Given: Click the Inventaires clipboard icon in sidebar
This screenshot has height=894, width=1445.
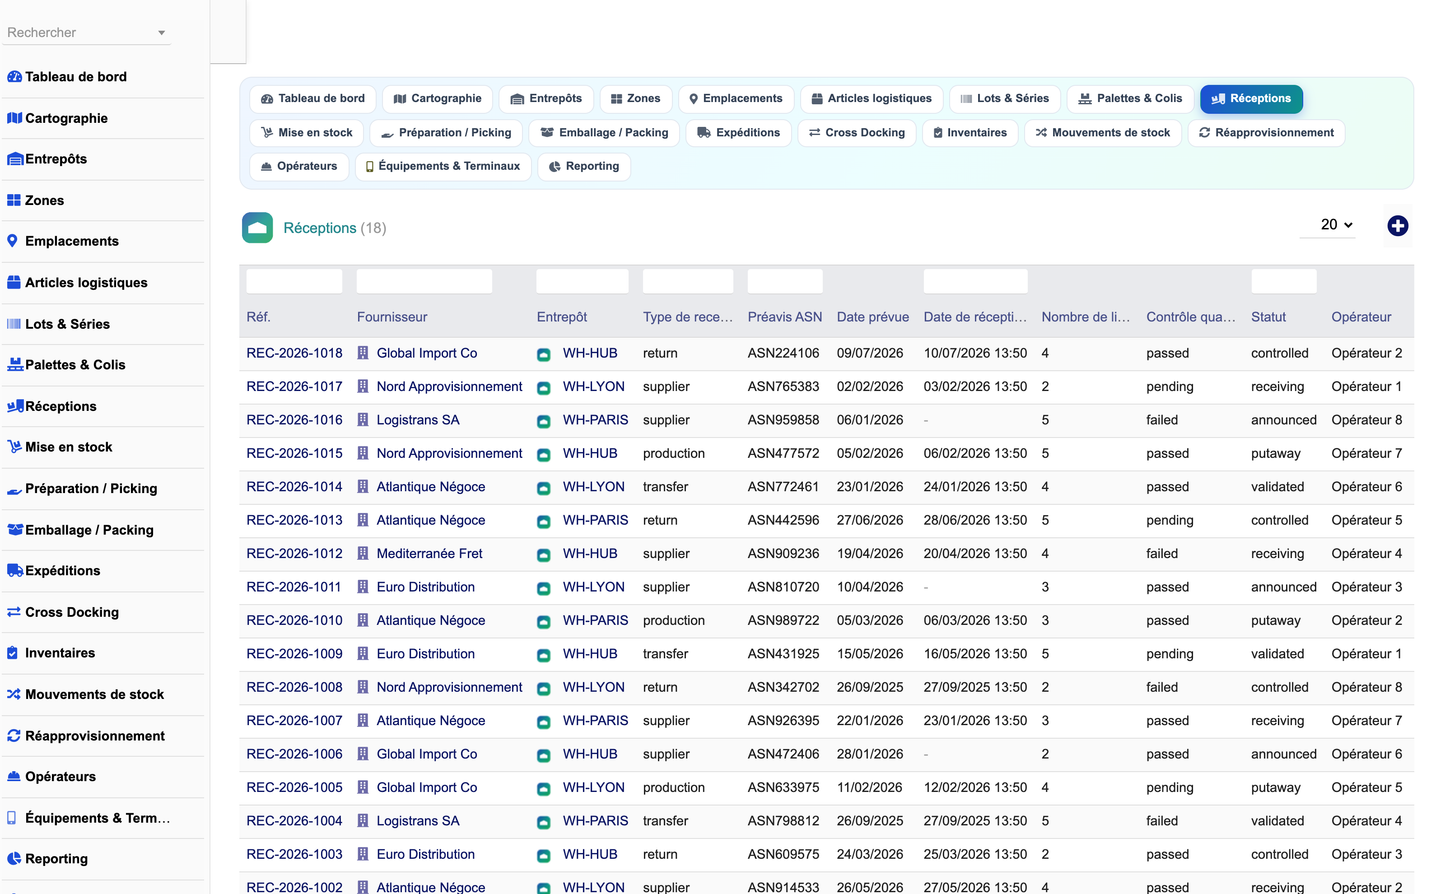Looking at the screenshot, I should coord(12,653).
